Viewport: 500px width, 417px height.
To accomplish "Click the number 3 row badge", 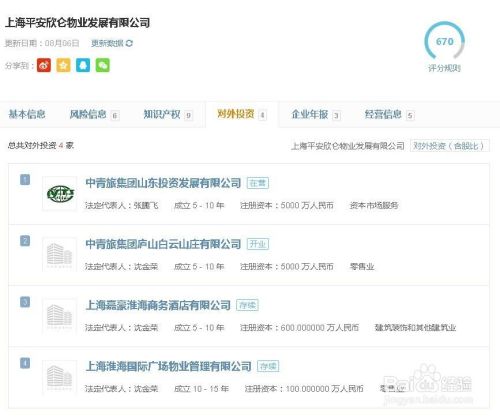I will pos(25,302).
